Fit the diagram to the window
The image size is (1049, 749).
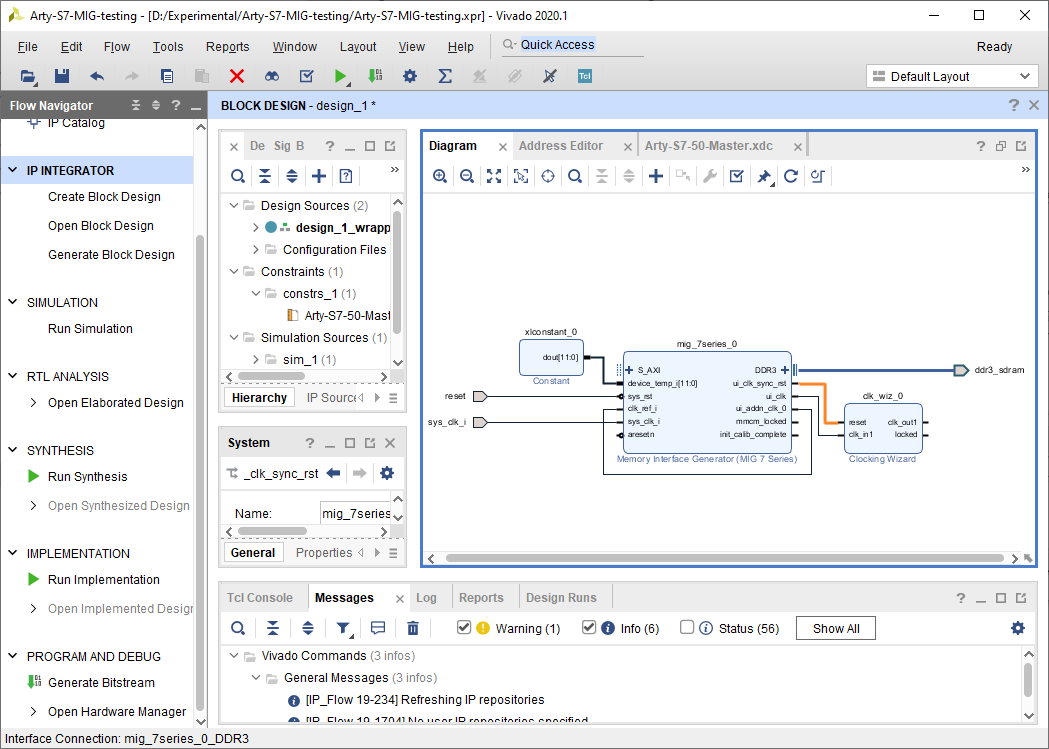point(494,176)
